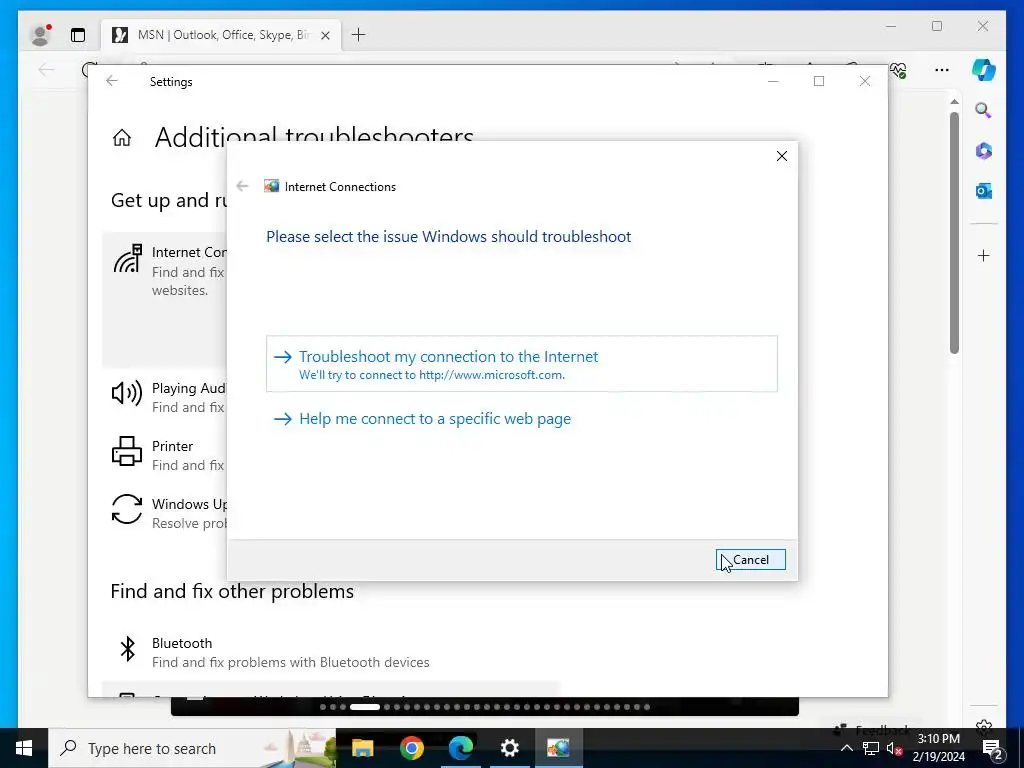Open Edge profile avatar icon
Screen dimensions: 1024x768
pyautogui.click(x=40, y=35)
